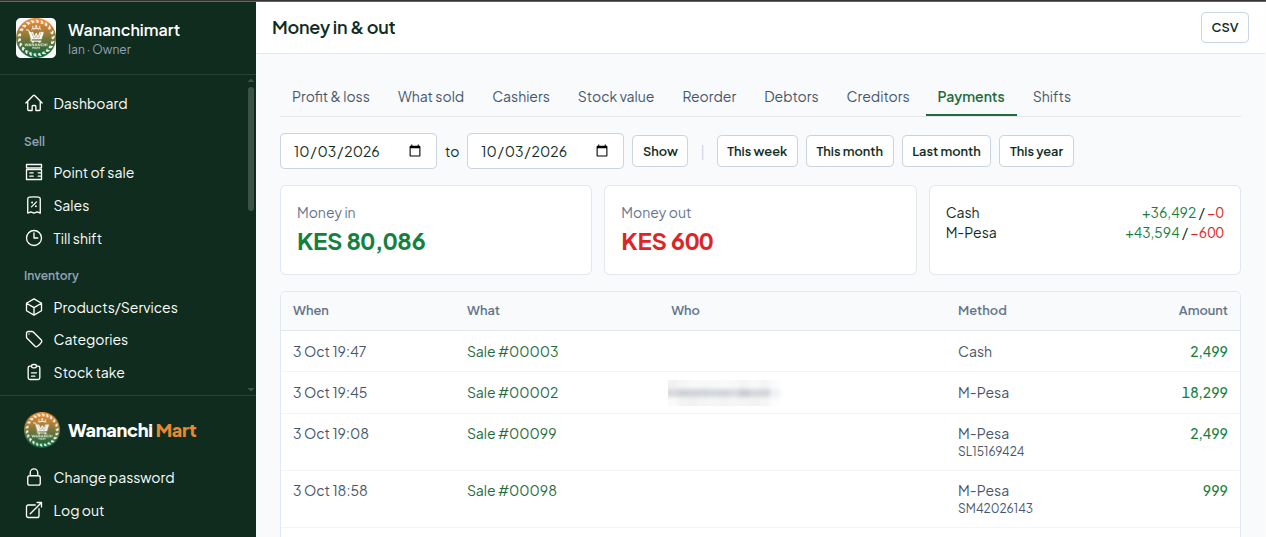
Task: Go to the Reorder tab
Action: tap(709, 97)
